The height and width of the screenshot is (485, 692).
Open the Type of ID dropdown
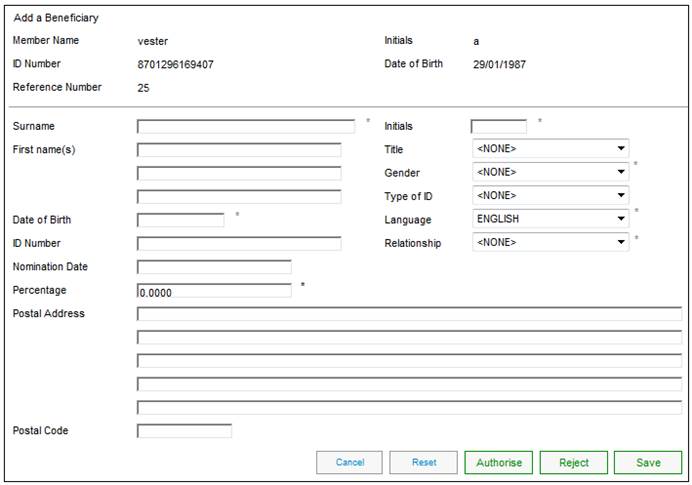click(x=550, y=195)
